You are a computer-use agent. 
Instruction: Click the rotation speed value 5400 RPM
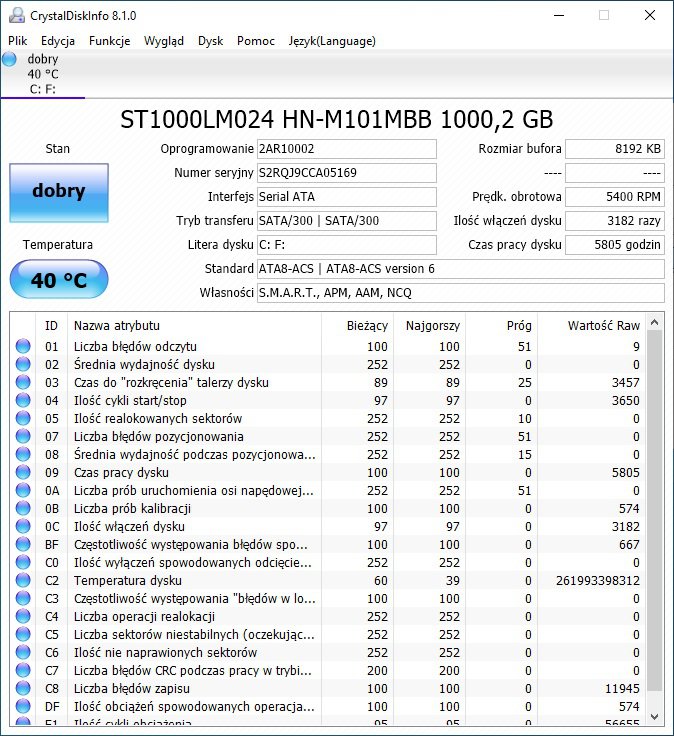614,197
